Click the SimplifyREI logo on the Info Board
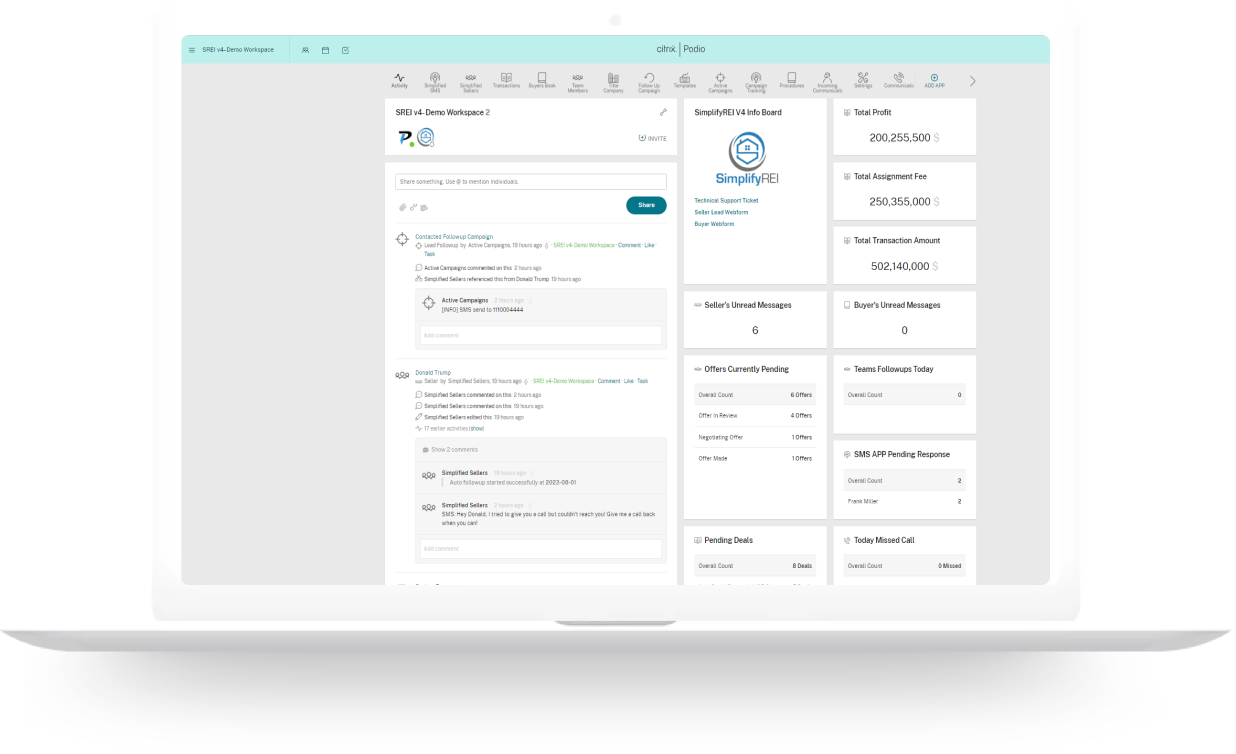The image size is (1236, 754). [x=746, y=159]
